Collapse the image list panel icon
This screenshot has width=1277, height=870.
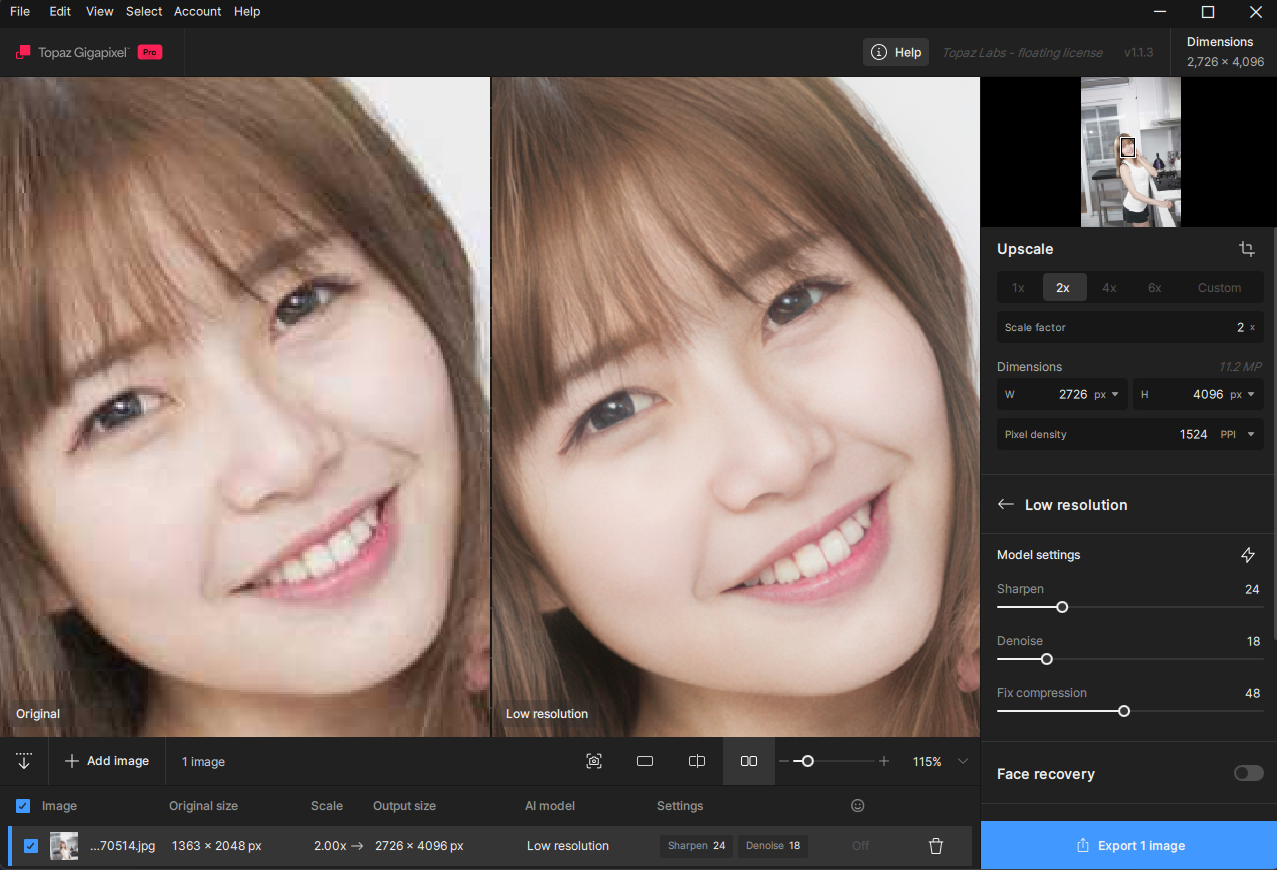coord(24,762)
